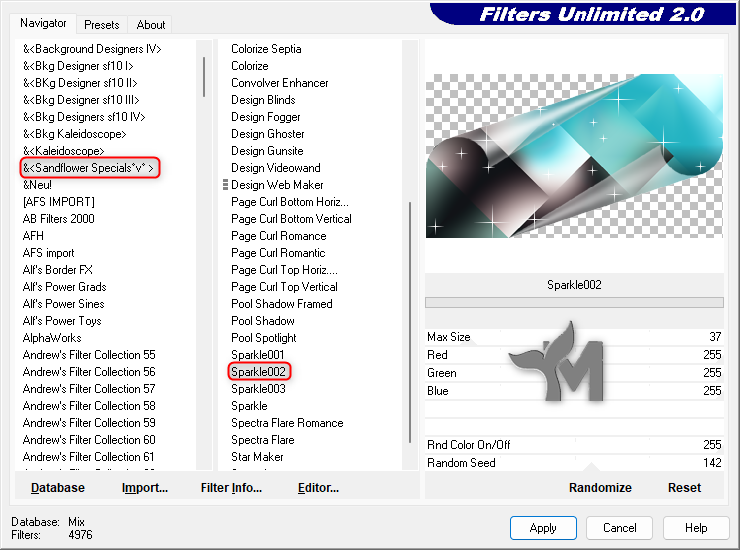Adjust the Rnd Color On/Off slider
The height and width of the screenshot is (550, 740).
(574, 445)
